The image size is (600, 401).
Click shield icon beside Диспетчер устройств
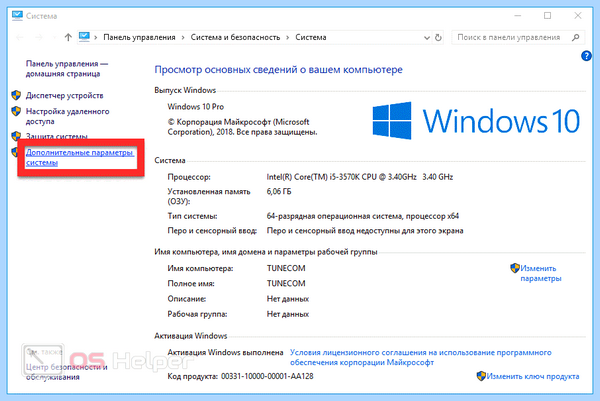(x=16, y=95)
